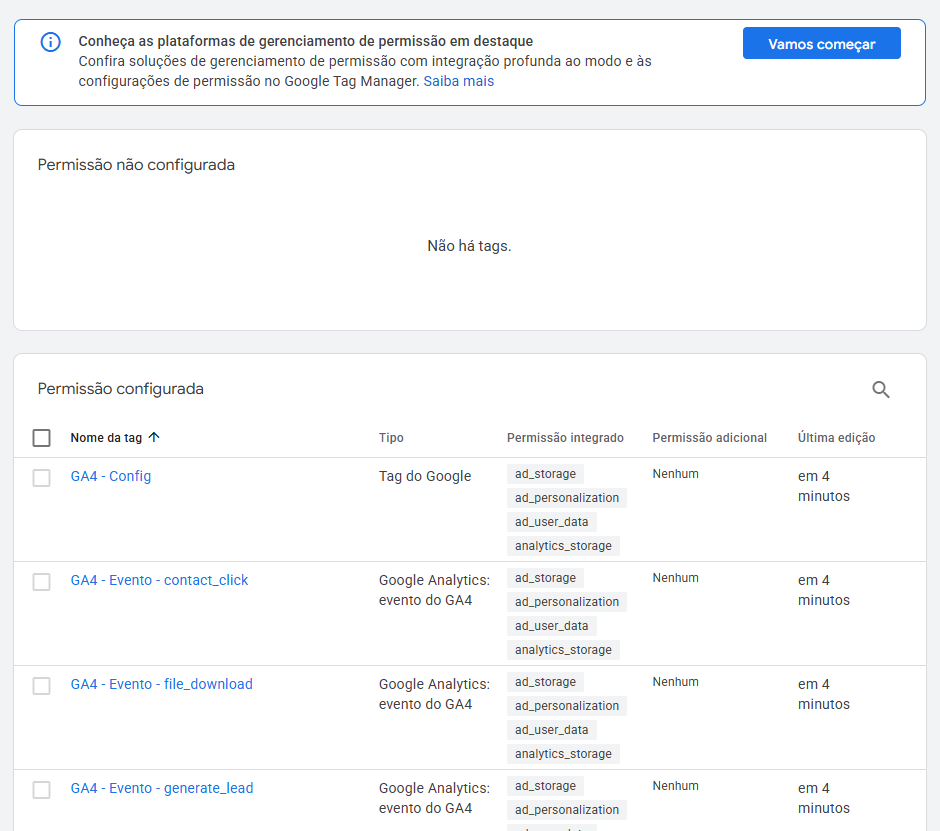Image resolution: width=940 pixels, height=831 pixels.
Task: Click ad_storage chip in the contact_click row
Action: (x=545, y=577)
